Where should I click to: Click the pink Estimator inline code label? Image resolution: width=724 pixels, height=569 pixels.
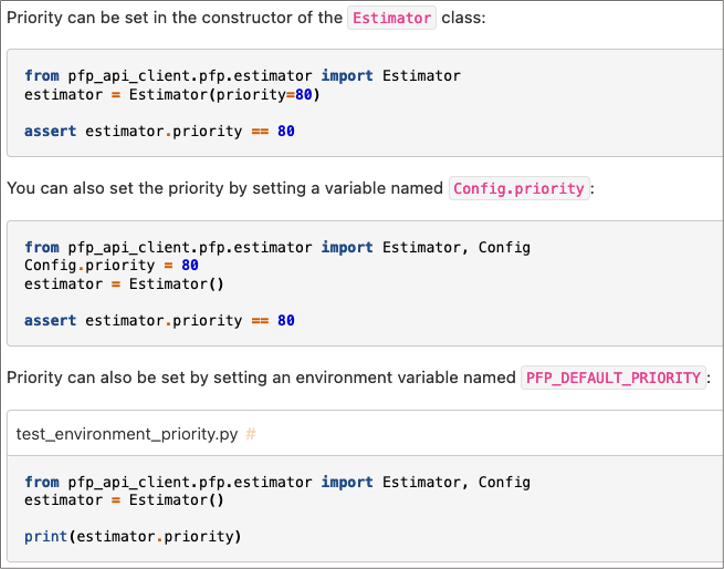pyautogui.click(x=391, y=19)
